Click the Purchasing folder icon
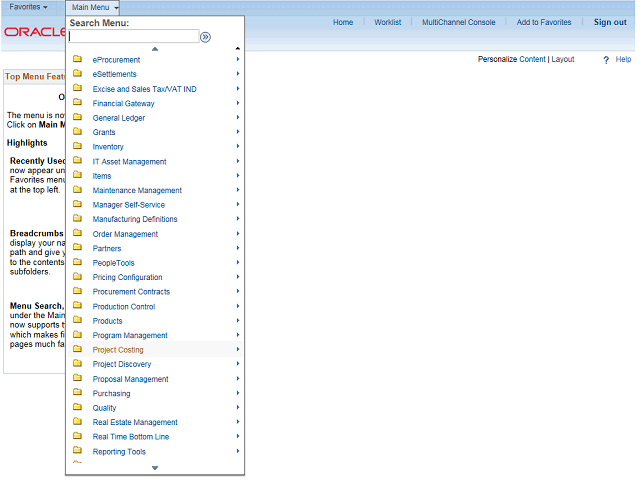 (x=77, y=393)
